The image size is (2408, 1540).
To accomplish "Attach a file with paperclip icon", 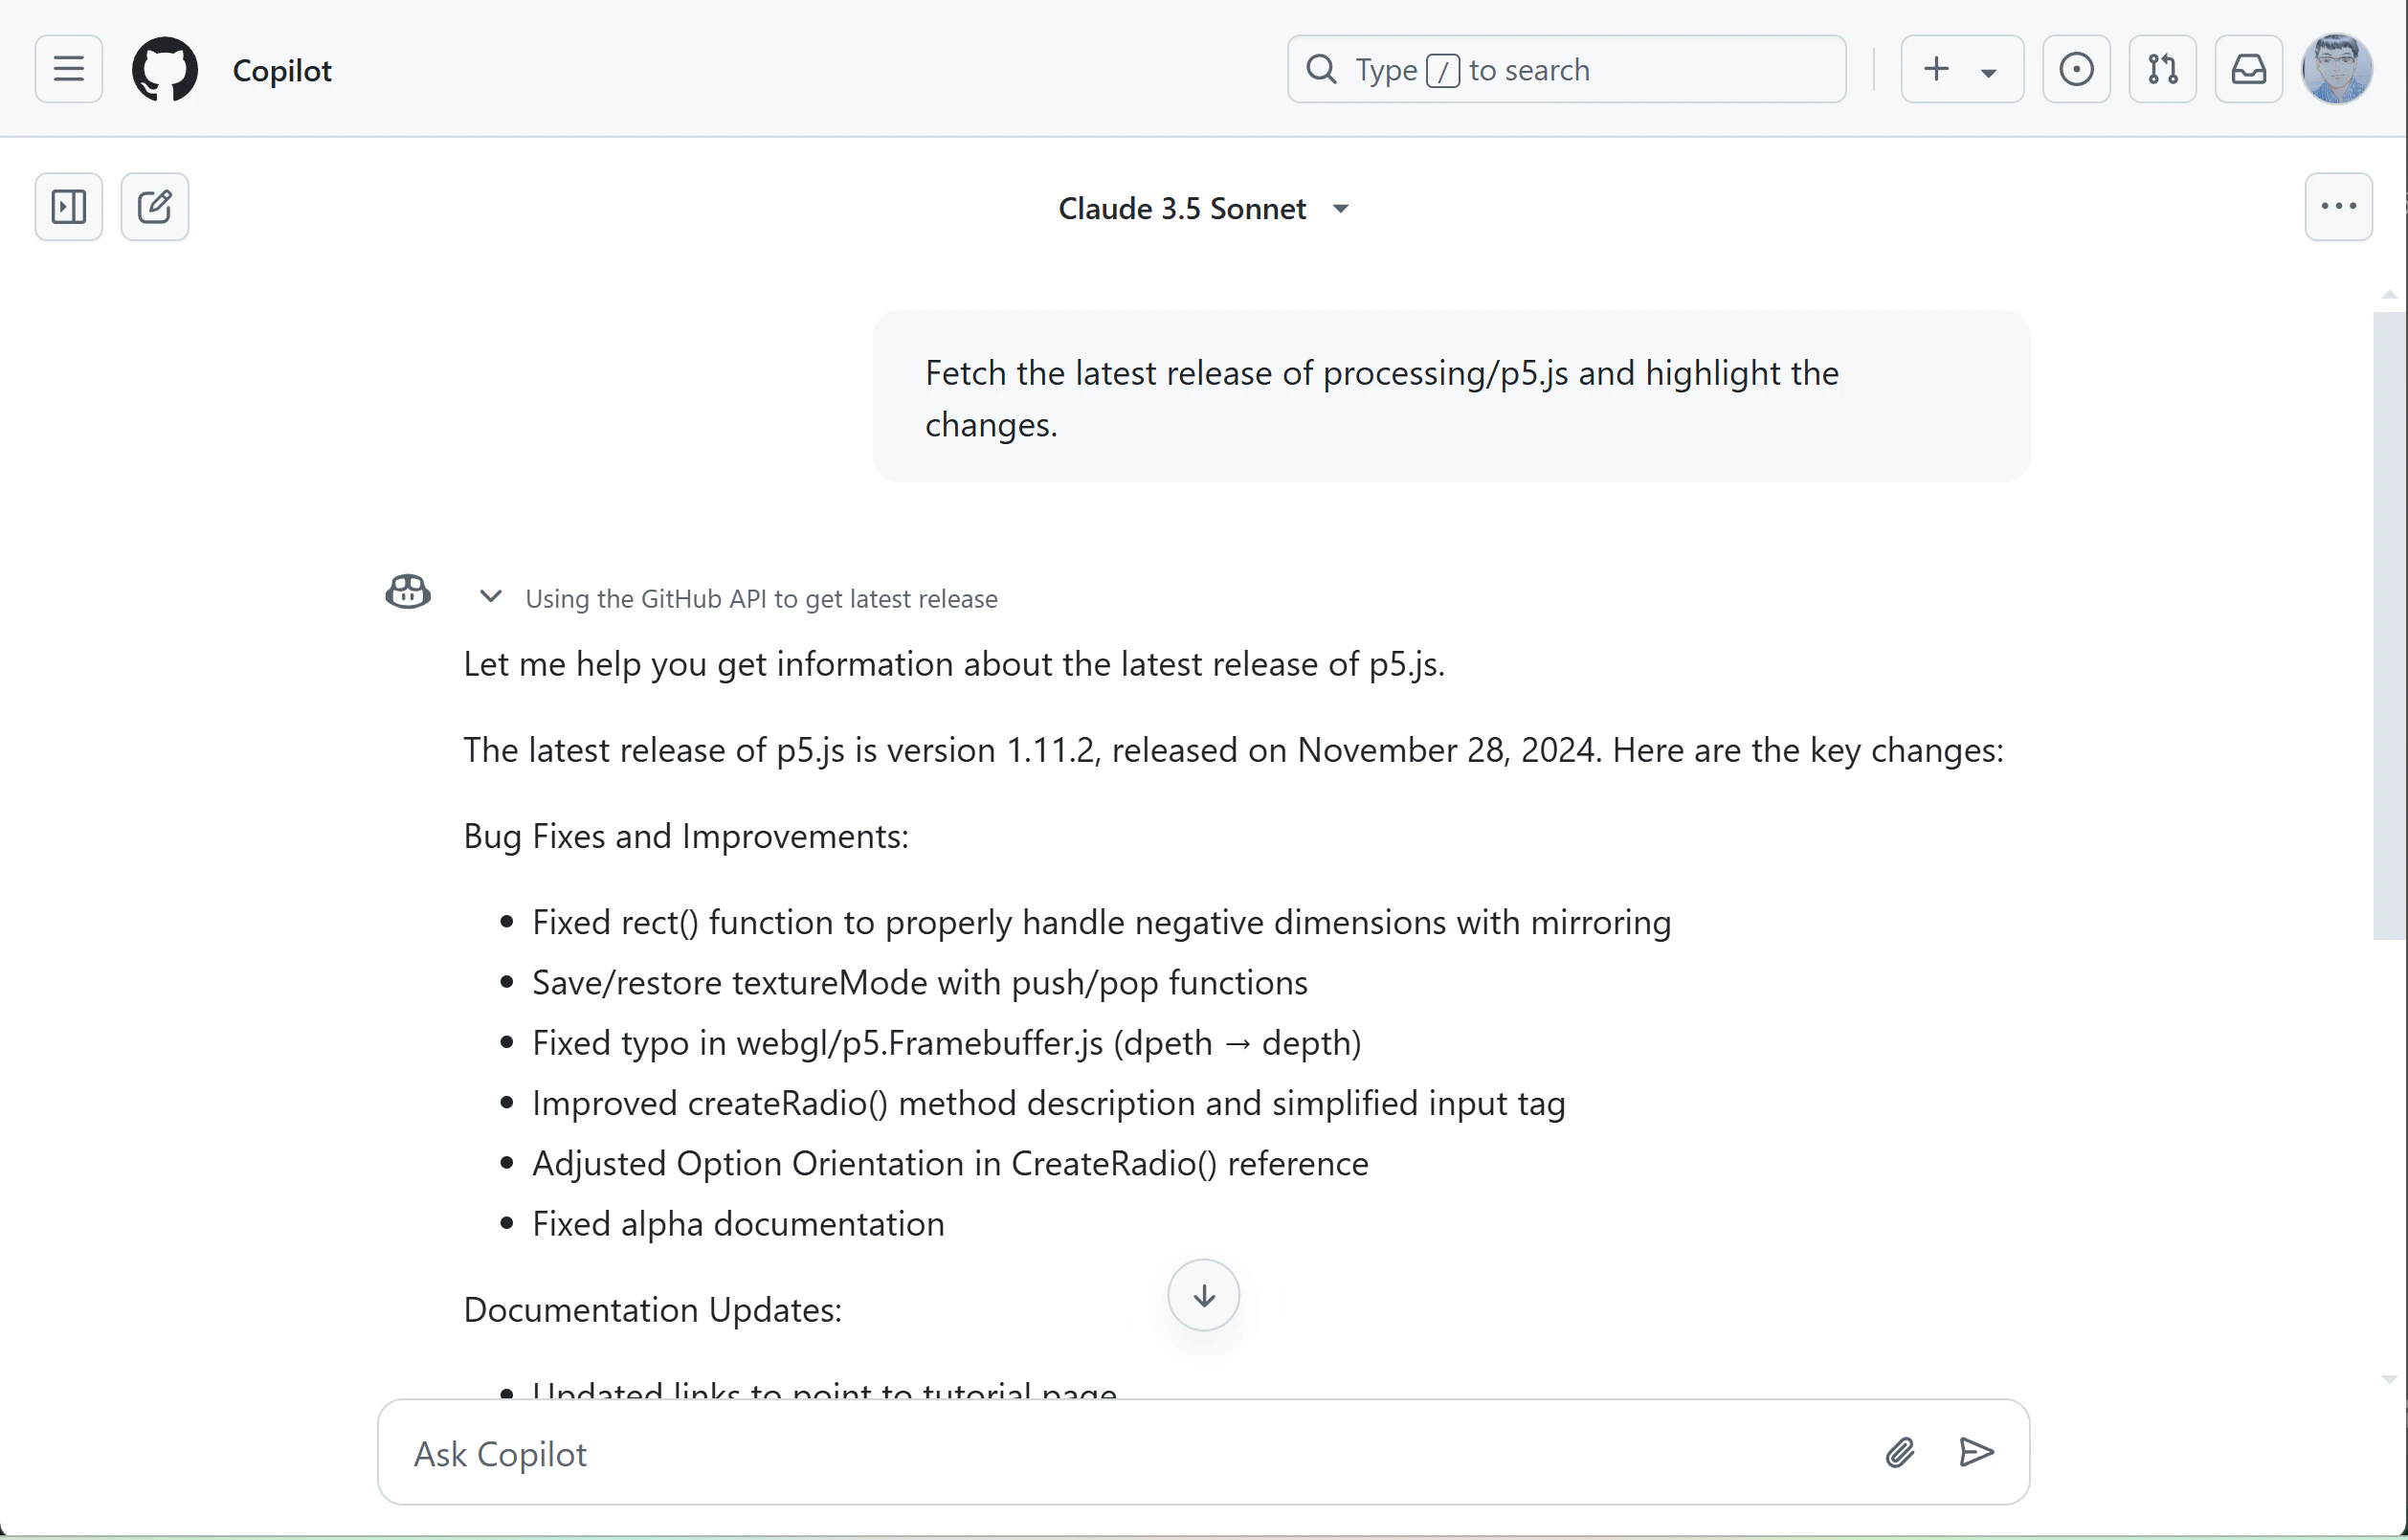I will click(x=1900, y=1452).
